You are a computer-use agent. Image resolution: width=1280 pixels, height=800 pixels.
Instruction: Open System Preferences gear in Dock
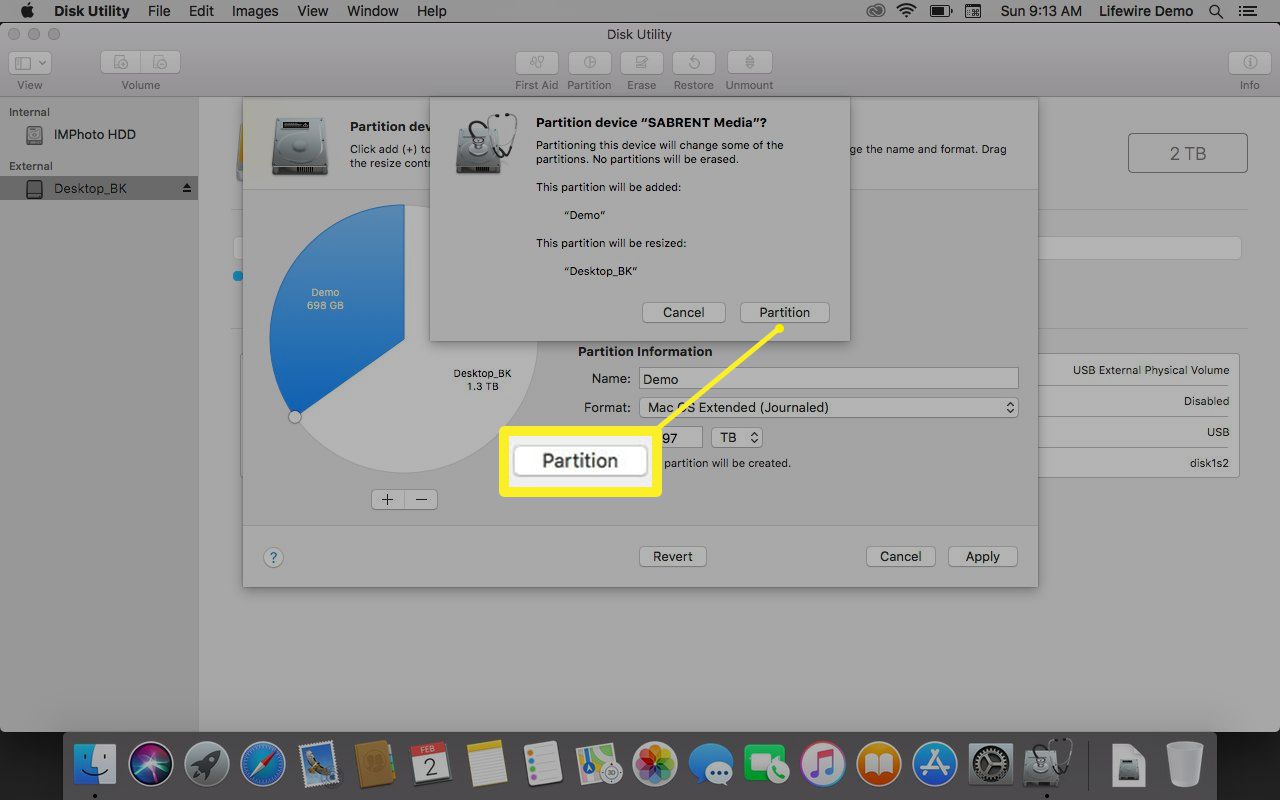click(x=991, y=765)
